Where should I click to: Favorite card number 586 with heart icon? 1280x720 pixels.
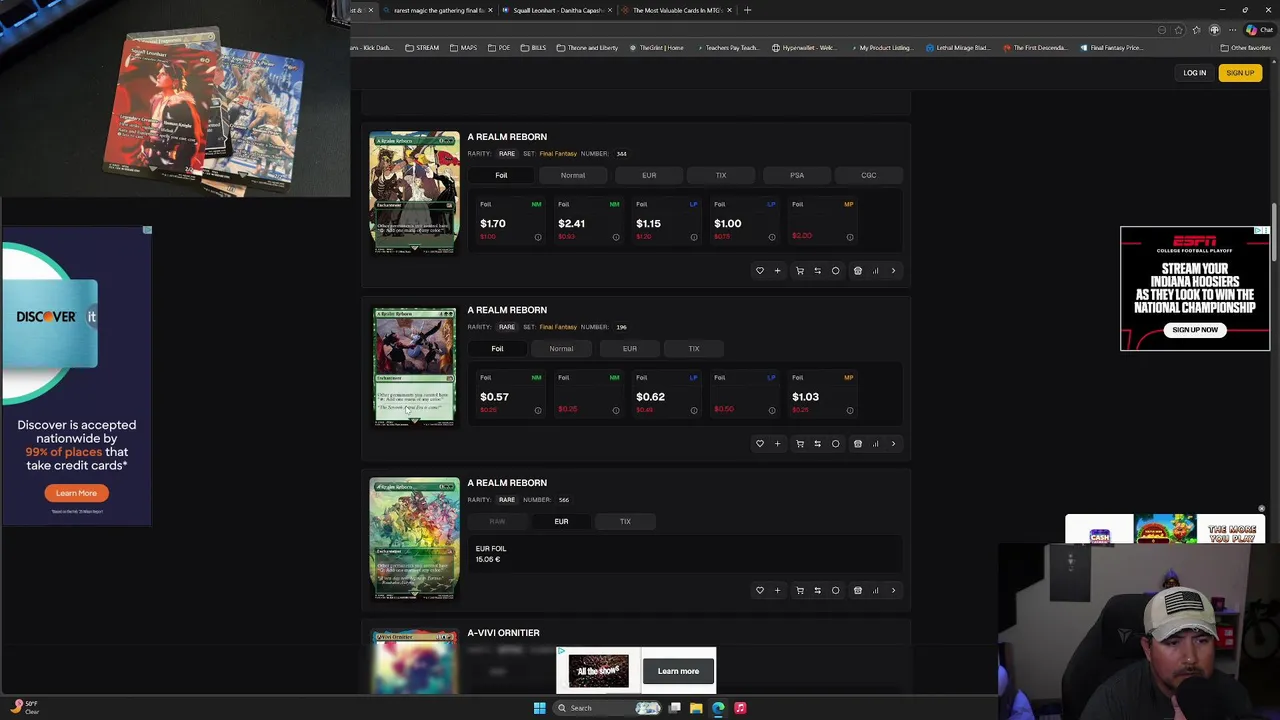[x=760, y=590]
